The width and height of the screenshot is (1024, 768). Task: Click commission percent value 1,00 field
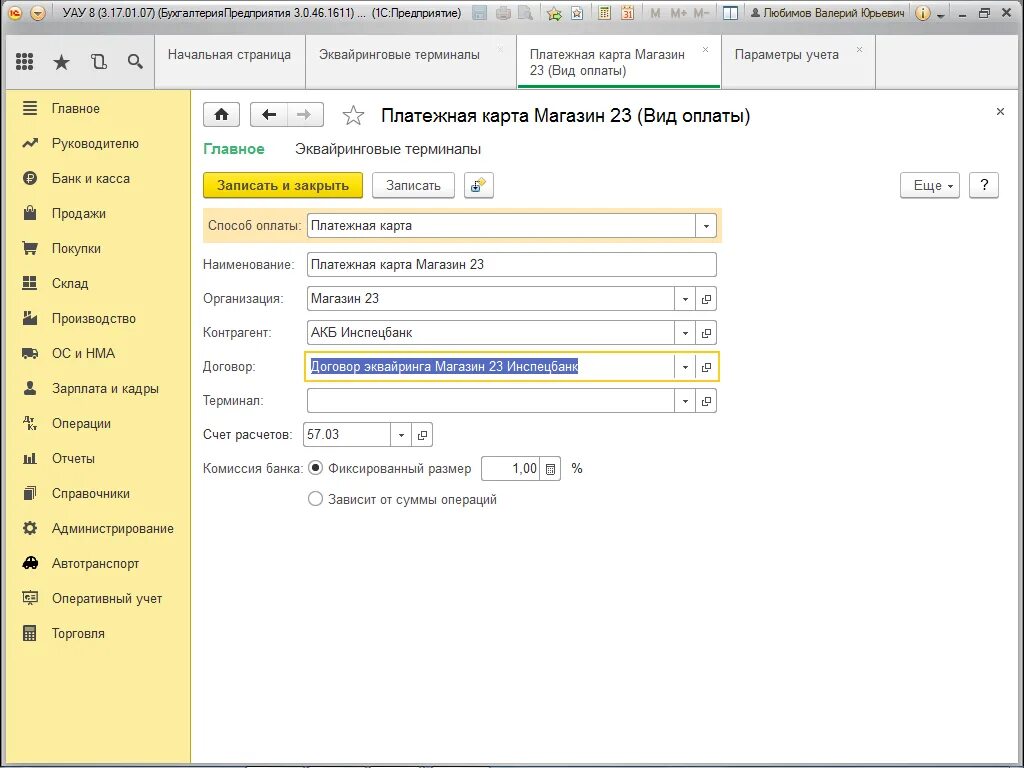pyautogui.click(x=511, y=469)
